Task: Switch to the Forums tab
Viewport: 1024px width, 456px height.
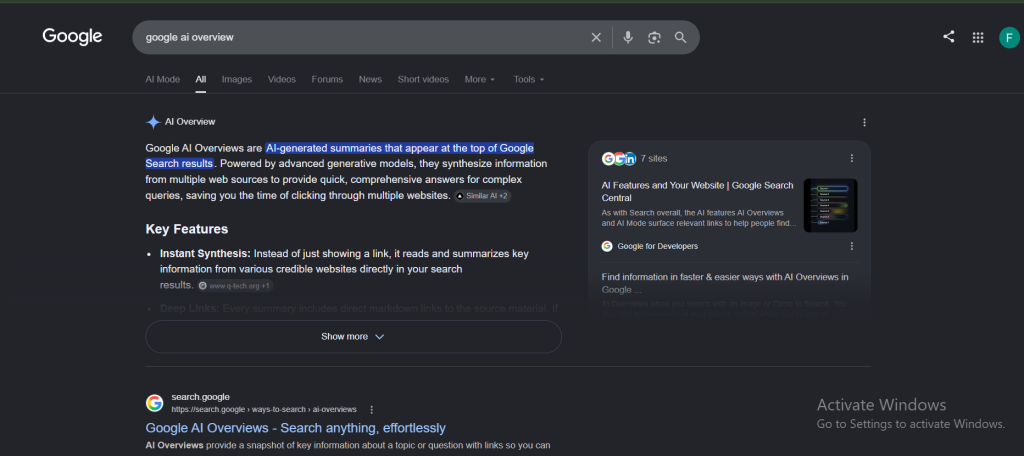Action: click(327, 79)
